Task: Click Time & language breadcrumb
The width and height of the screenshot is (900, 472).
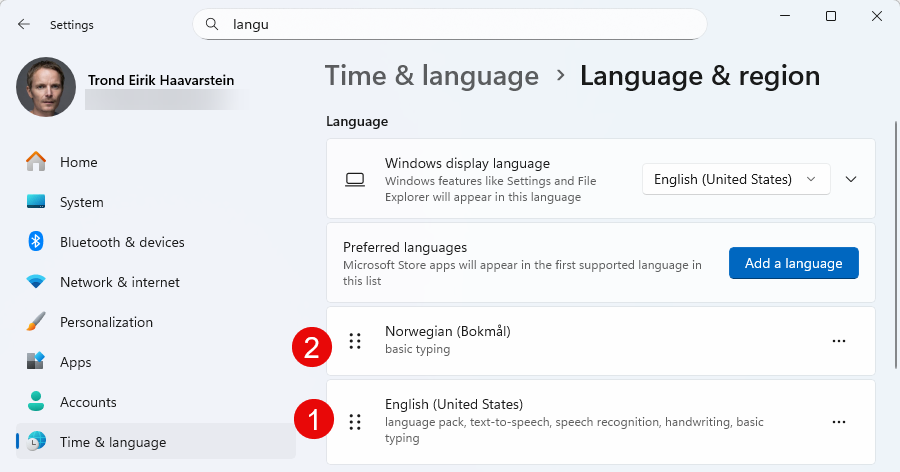Action: pos(432,76)
